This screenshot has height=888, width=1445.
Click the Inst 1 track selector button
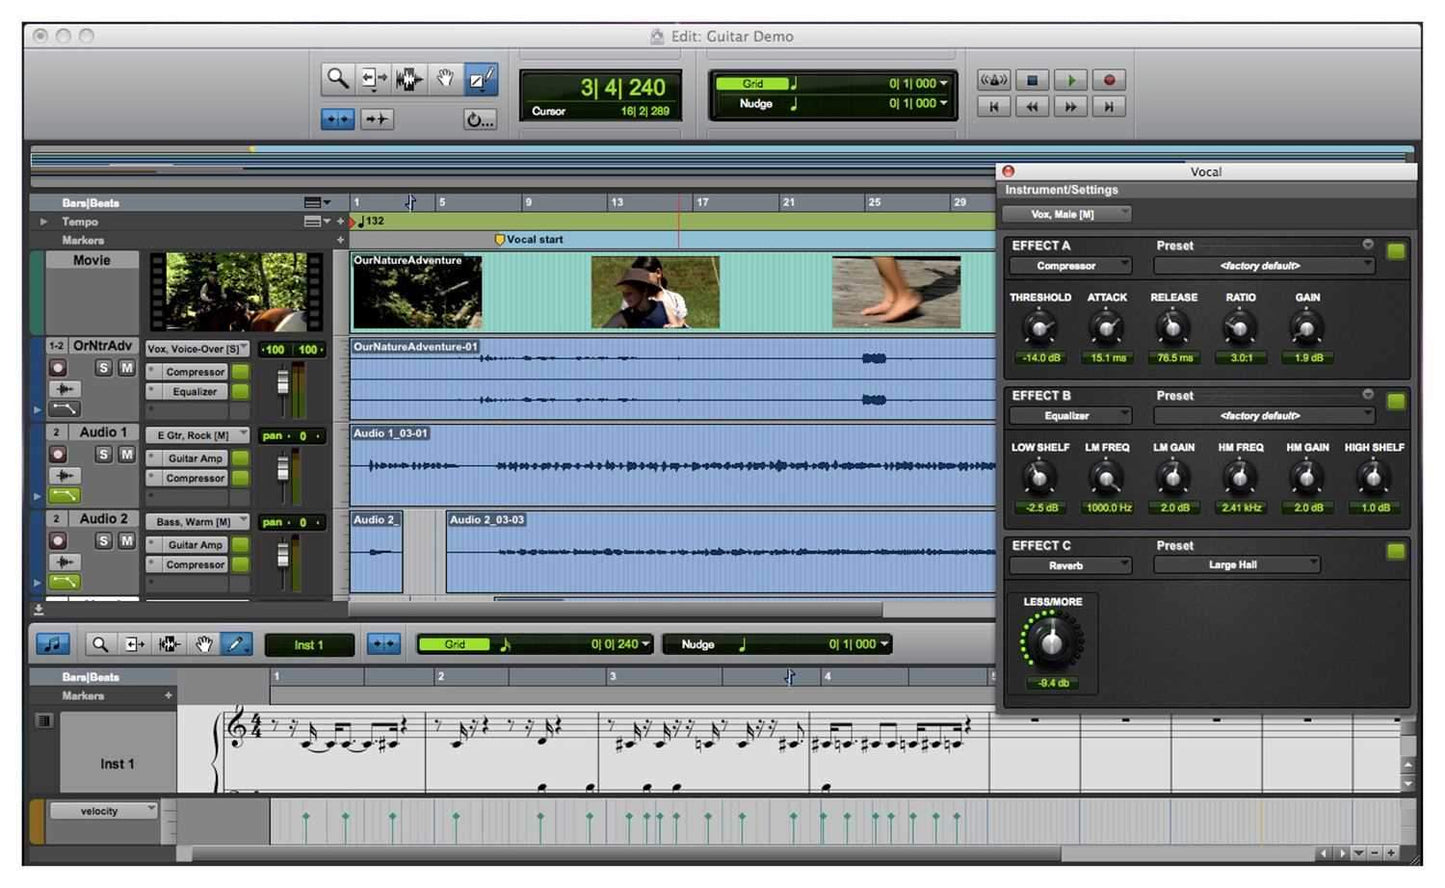click(x=310, y=644)
